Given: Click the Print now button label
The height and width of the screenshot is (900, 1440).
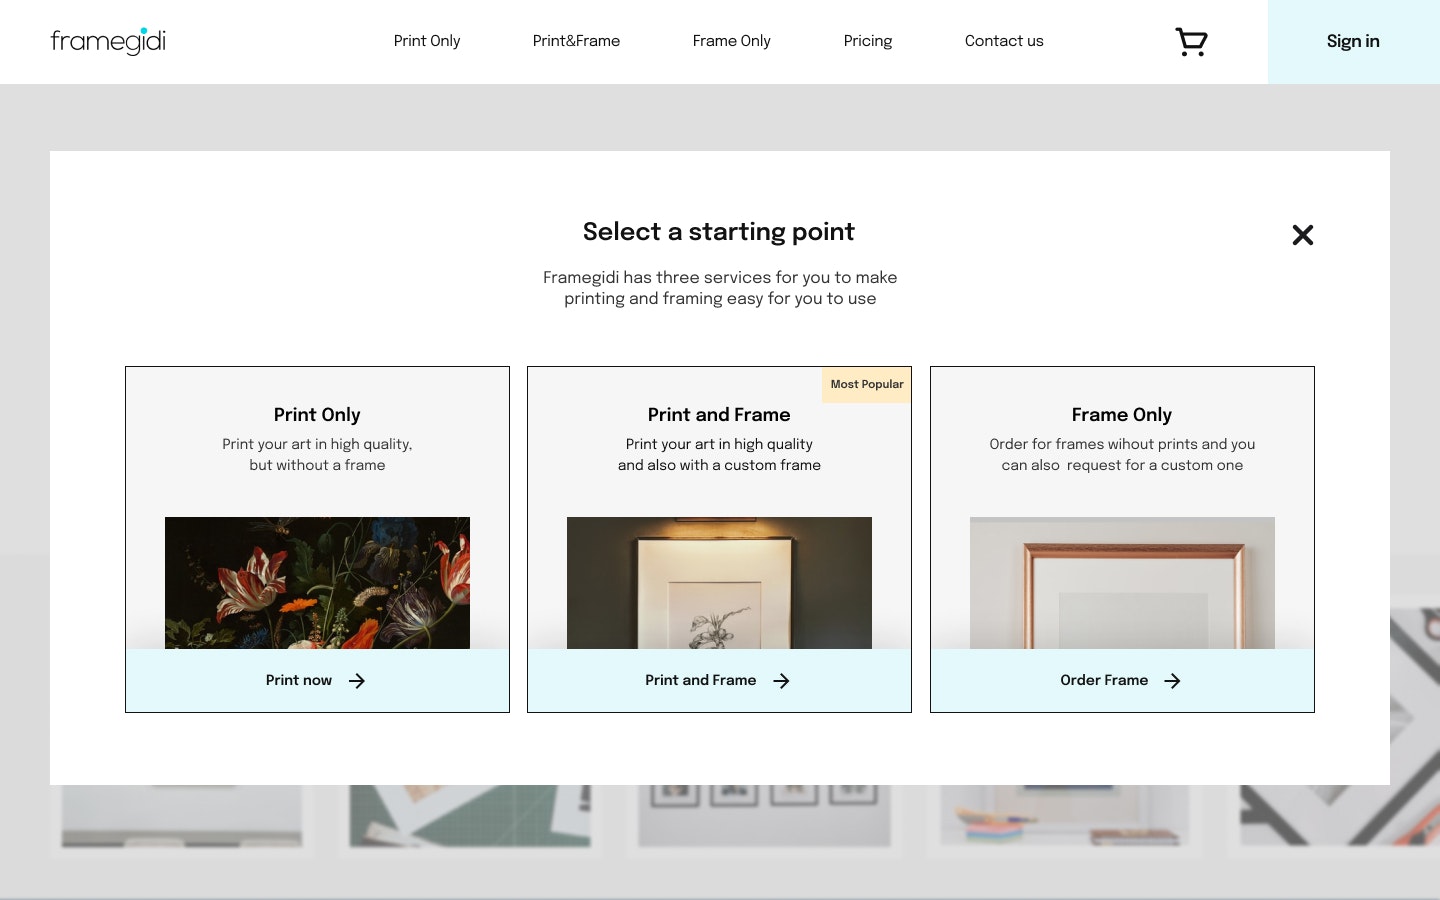Looking at the screenshot, I should pos(299,680).
